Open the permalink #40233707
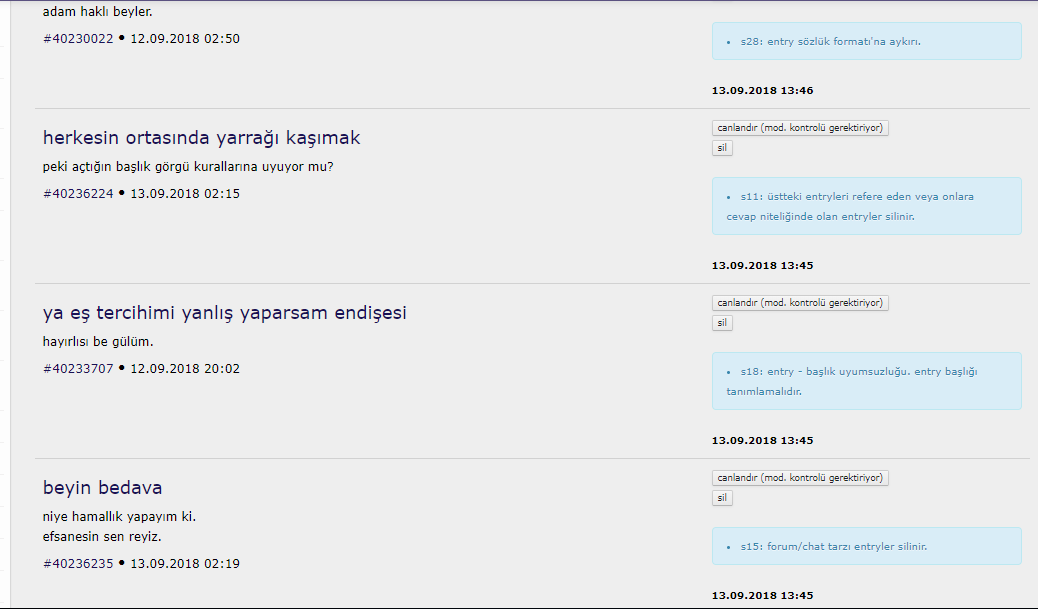This screenshot has width=1038, height=609. [78, 369]
